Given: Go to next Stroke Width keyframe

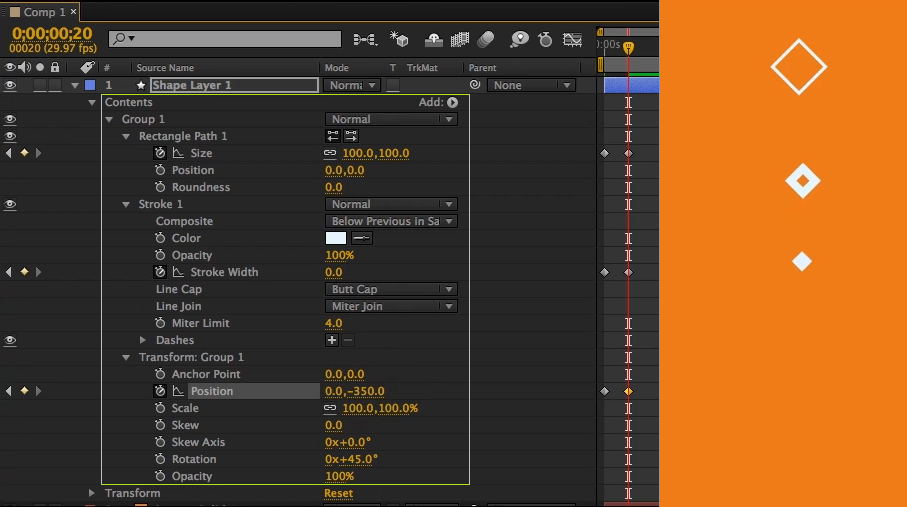Looking at the screenshot, I should 38,271.
